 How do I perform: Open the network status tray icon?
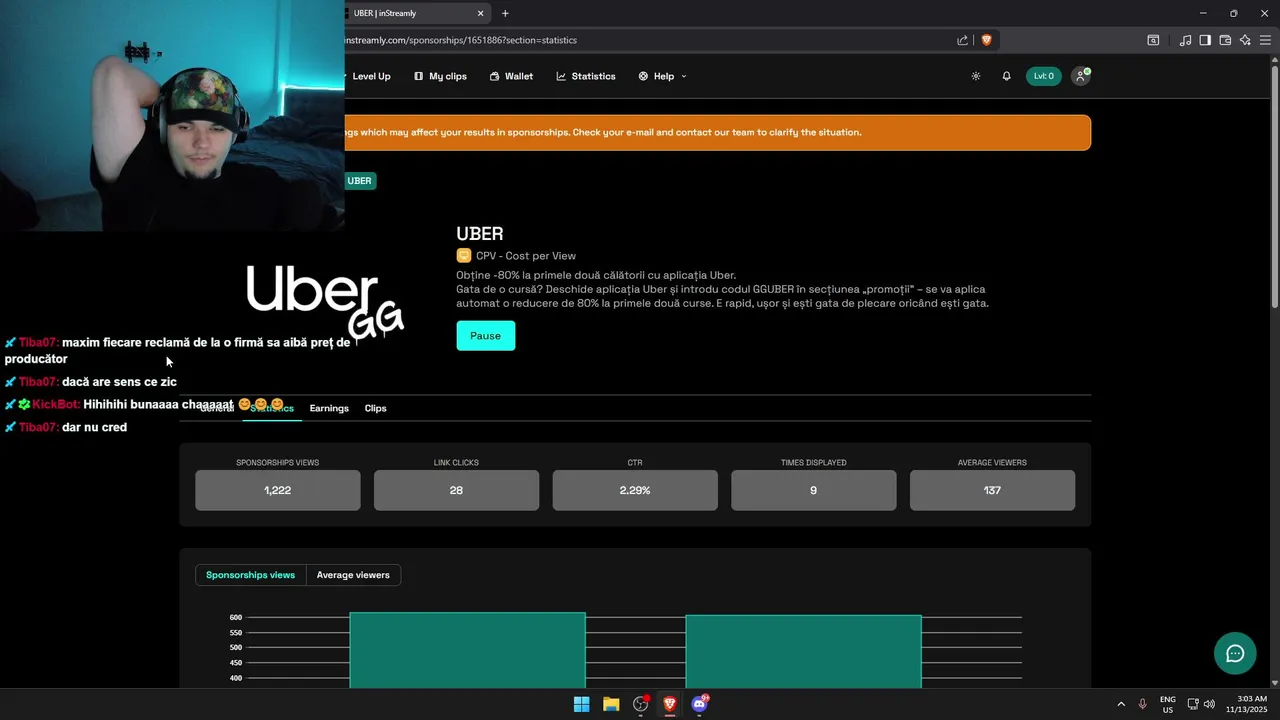click(x=1193, y=704)
